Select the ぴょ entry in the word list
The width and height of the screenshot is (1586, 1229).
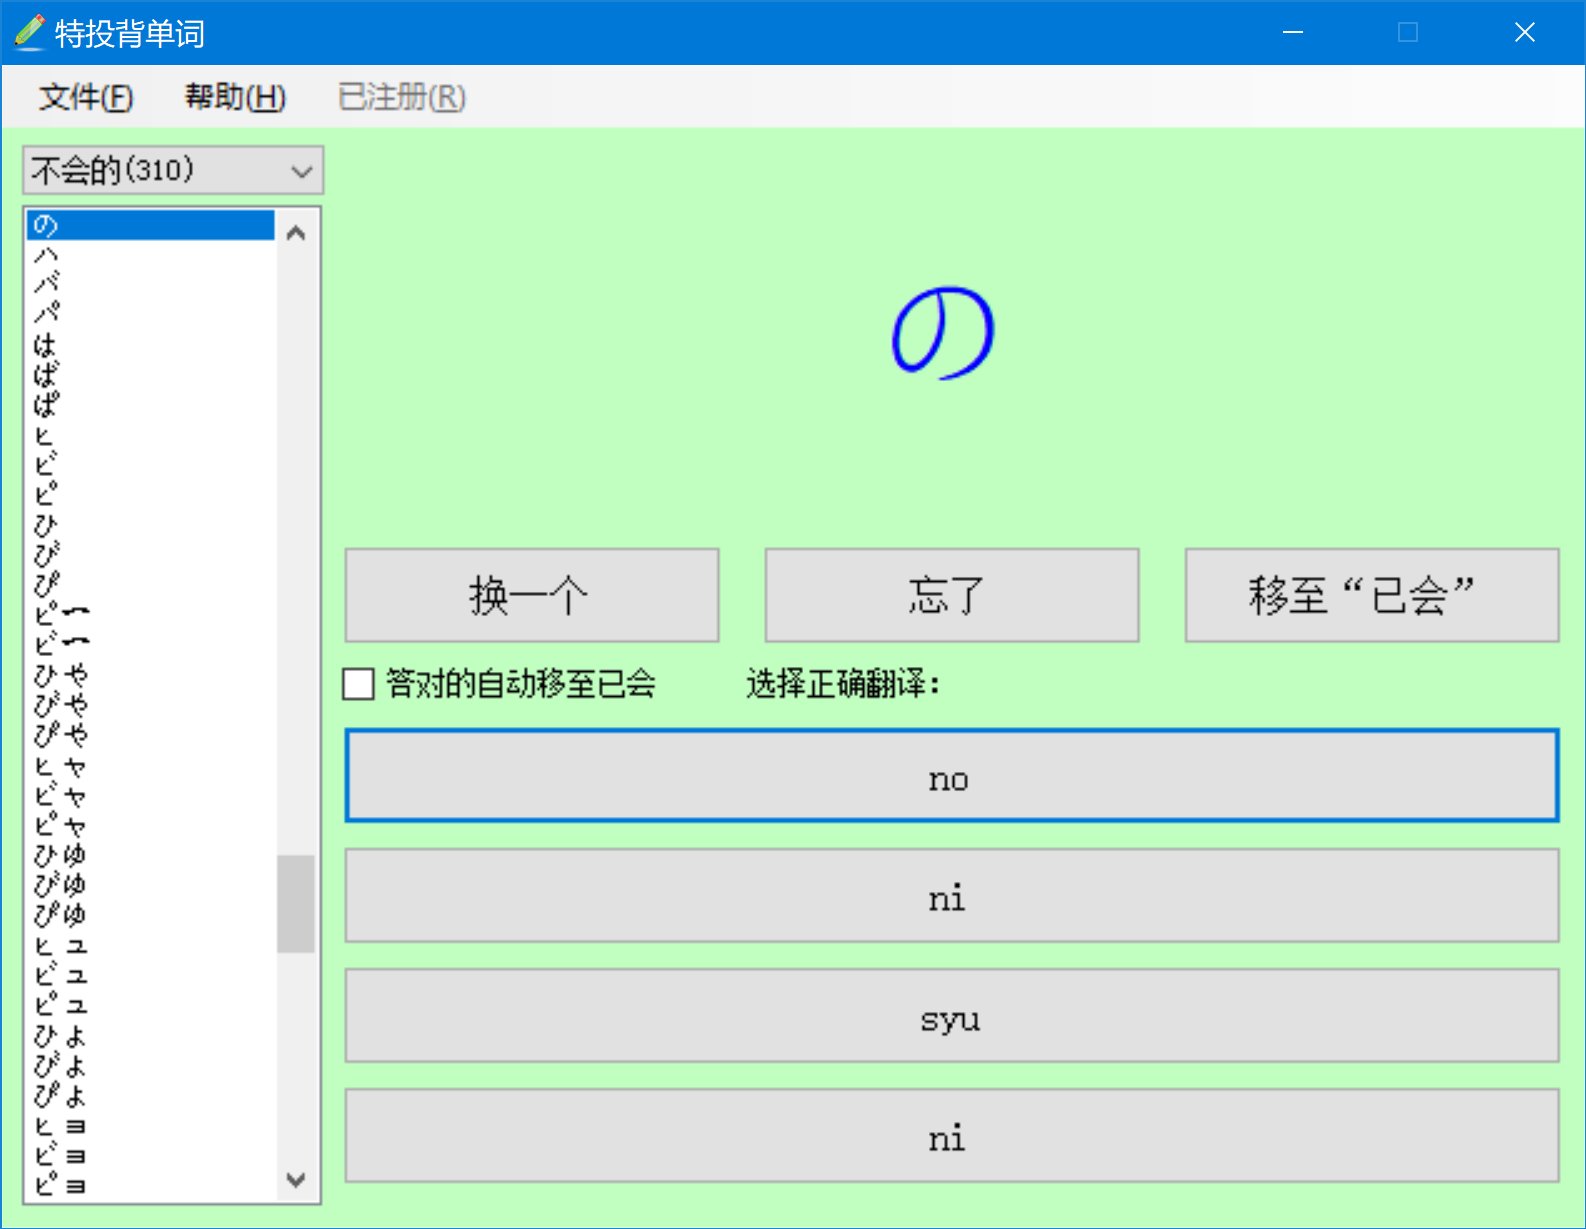point(150,1095)
